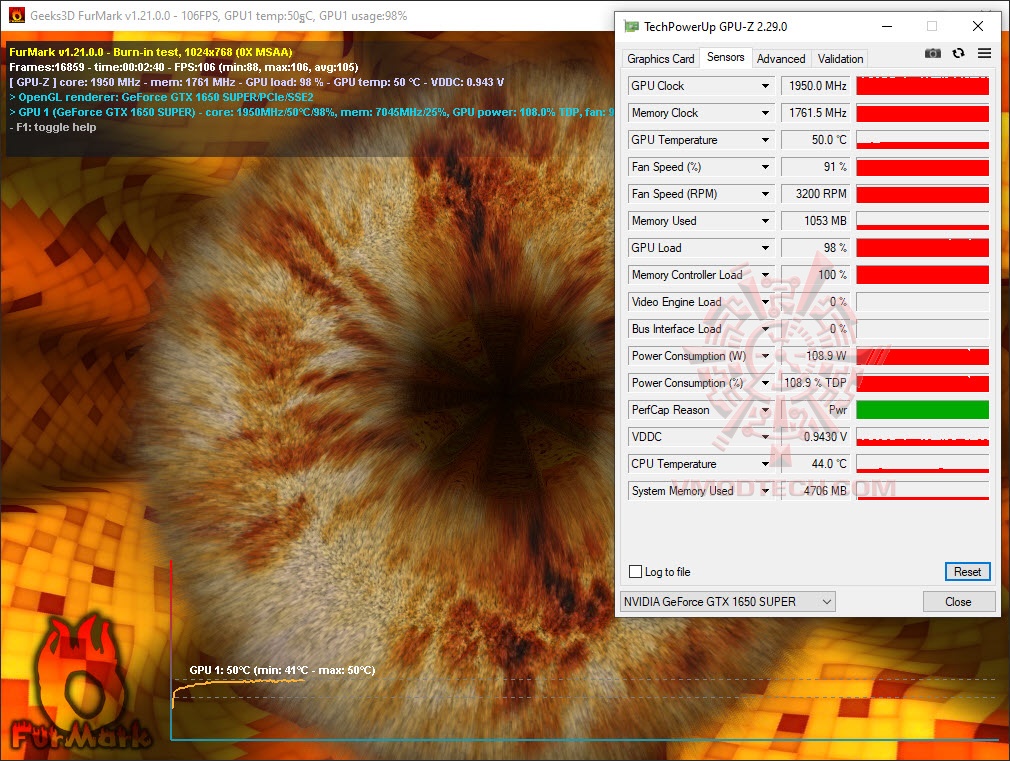Click the 1950.0 MHz GPU clock value
Viewport: 1010px width, 761px height.
pyautogui.click(x=816, y=86)
